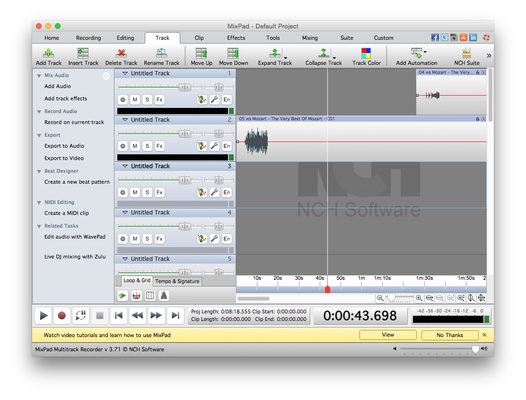This screenshot has width=526, height=400.
Task: Click Edit audio with WavePad
Action: click(x=75, y=237)
